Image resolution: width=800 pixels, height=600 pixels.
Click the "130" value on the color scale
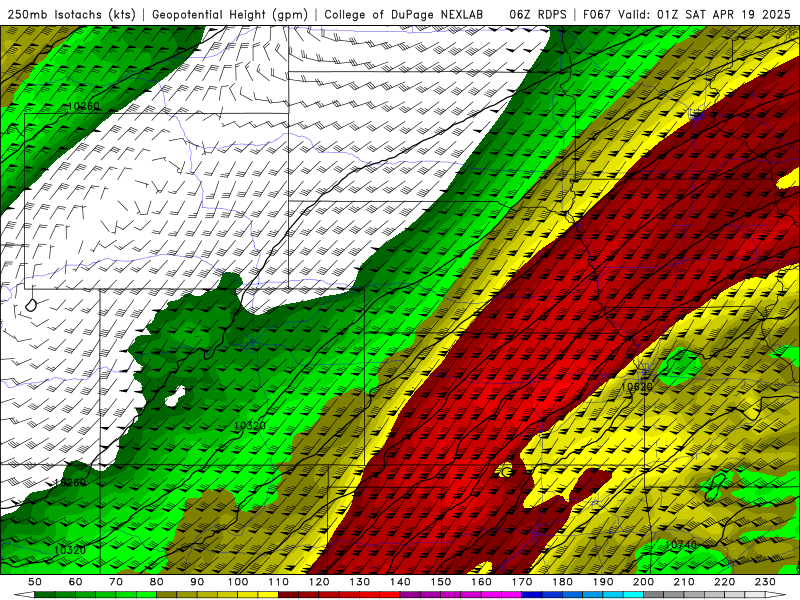click(360, 582)
